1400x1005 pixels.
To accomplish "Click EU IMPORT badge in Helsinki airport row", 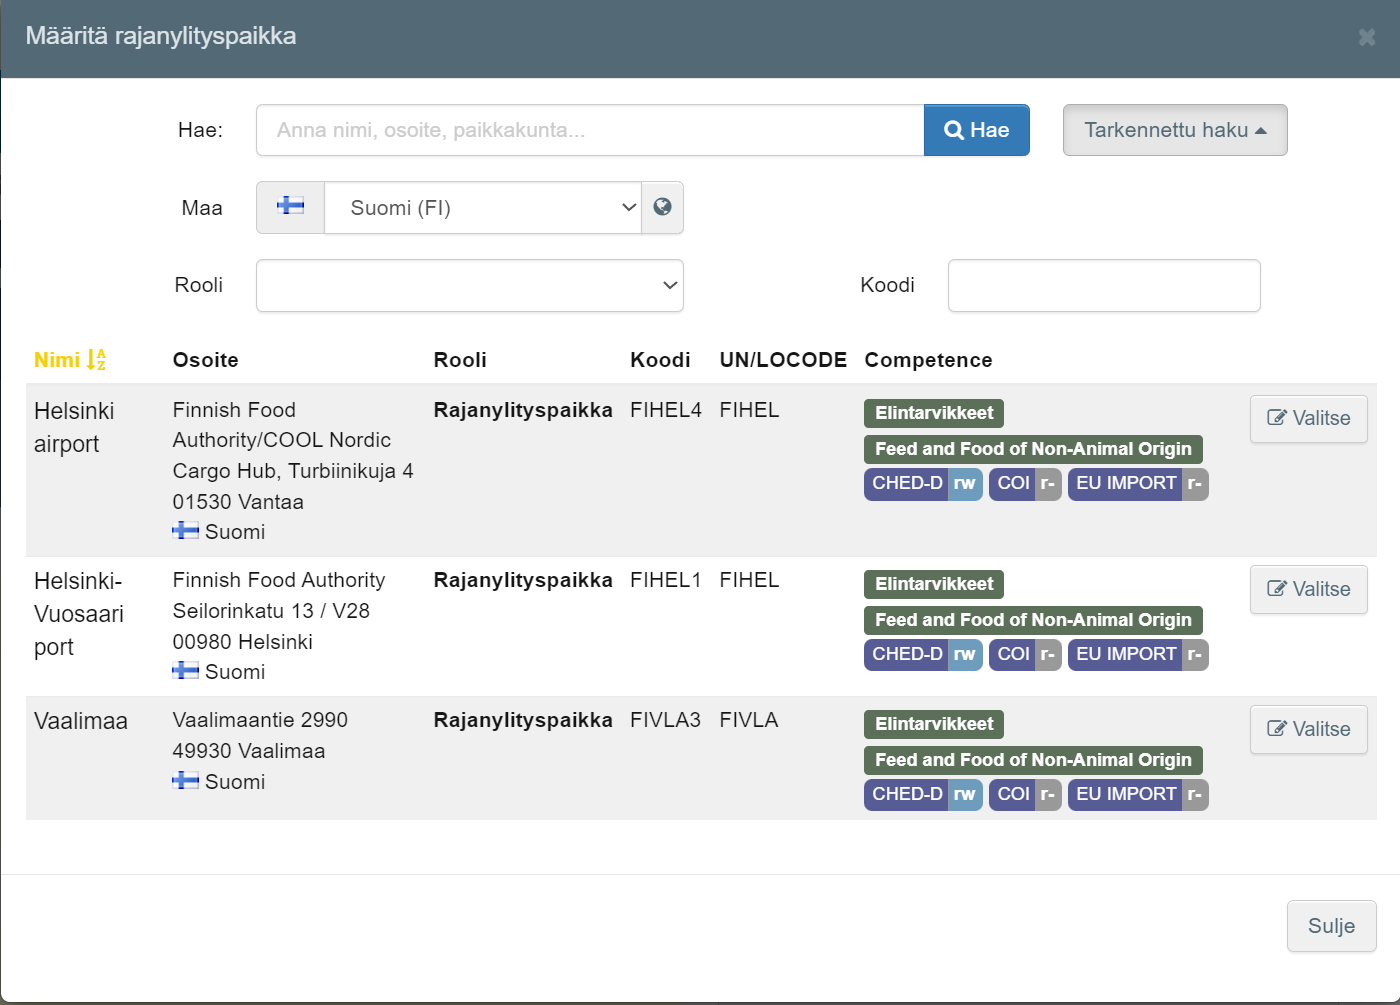I will point(1125,484).
